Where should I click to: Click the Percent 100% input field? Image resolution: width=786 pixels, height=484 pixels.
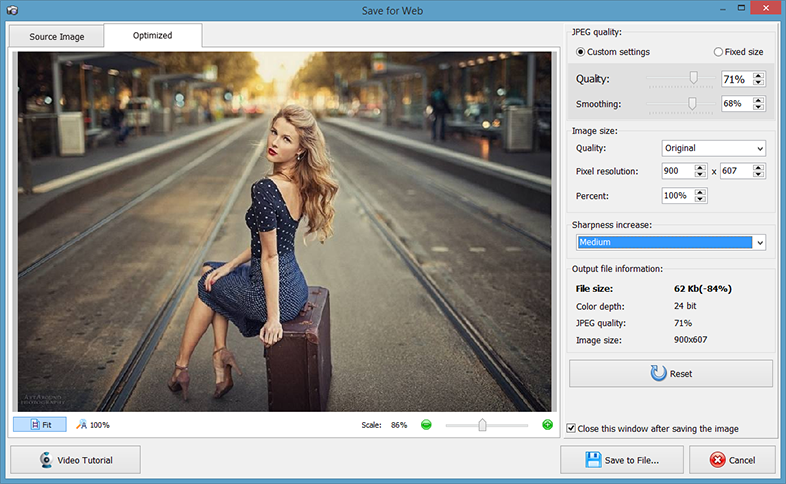coord(678,195)
